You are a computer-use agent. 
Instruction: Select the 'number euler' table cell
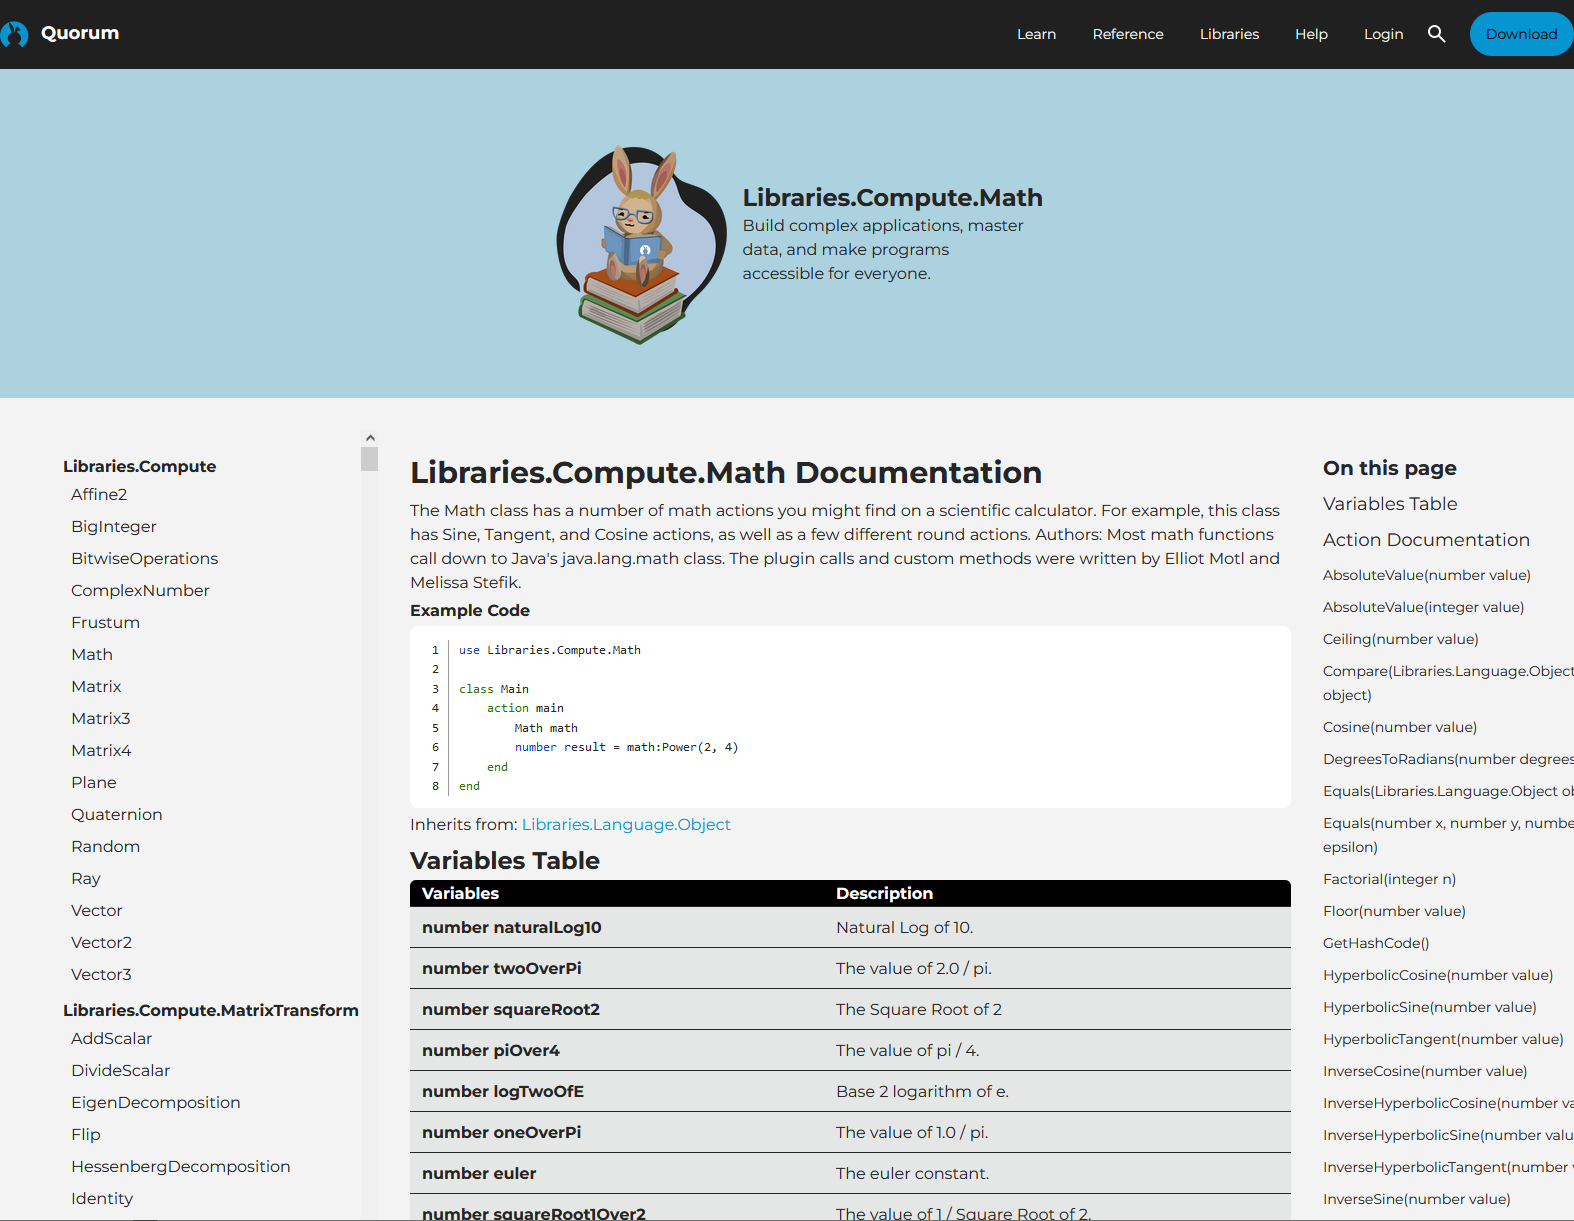tap(617, 1173)
